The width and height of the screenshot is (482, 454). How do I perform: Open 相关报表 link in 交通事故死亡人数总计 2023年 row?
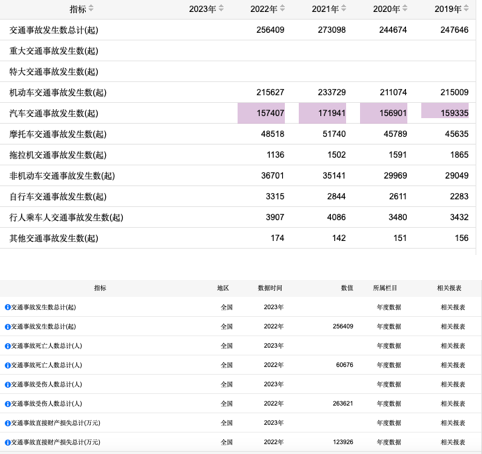[x=453, y=346]
